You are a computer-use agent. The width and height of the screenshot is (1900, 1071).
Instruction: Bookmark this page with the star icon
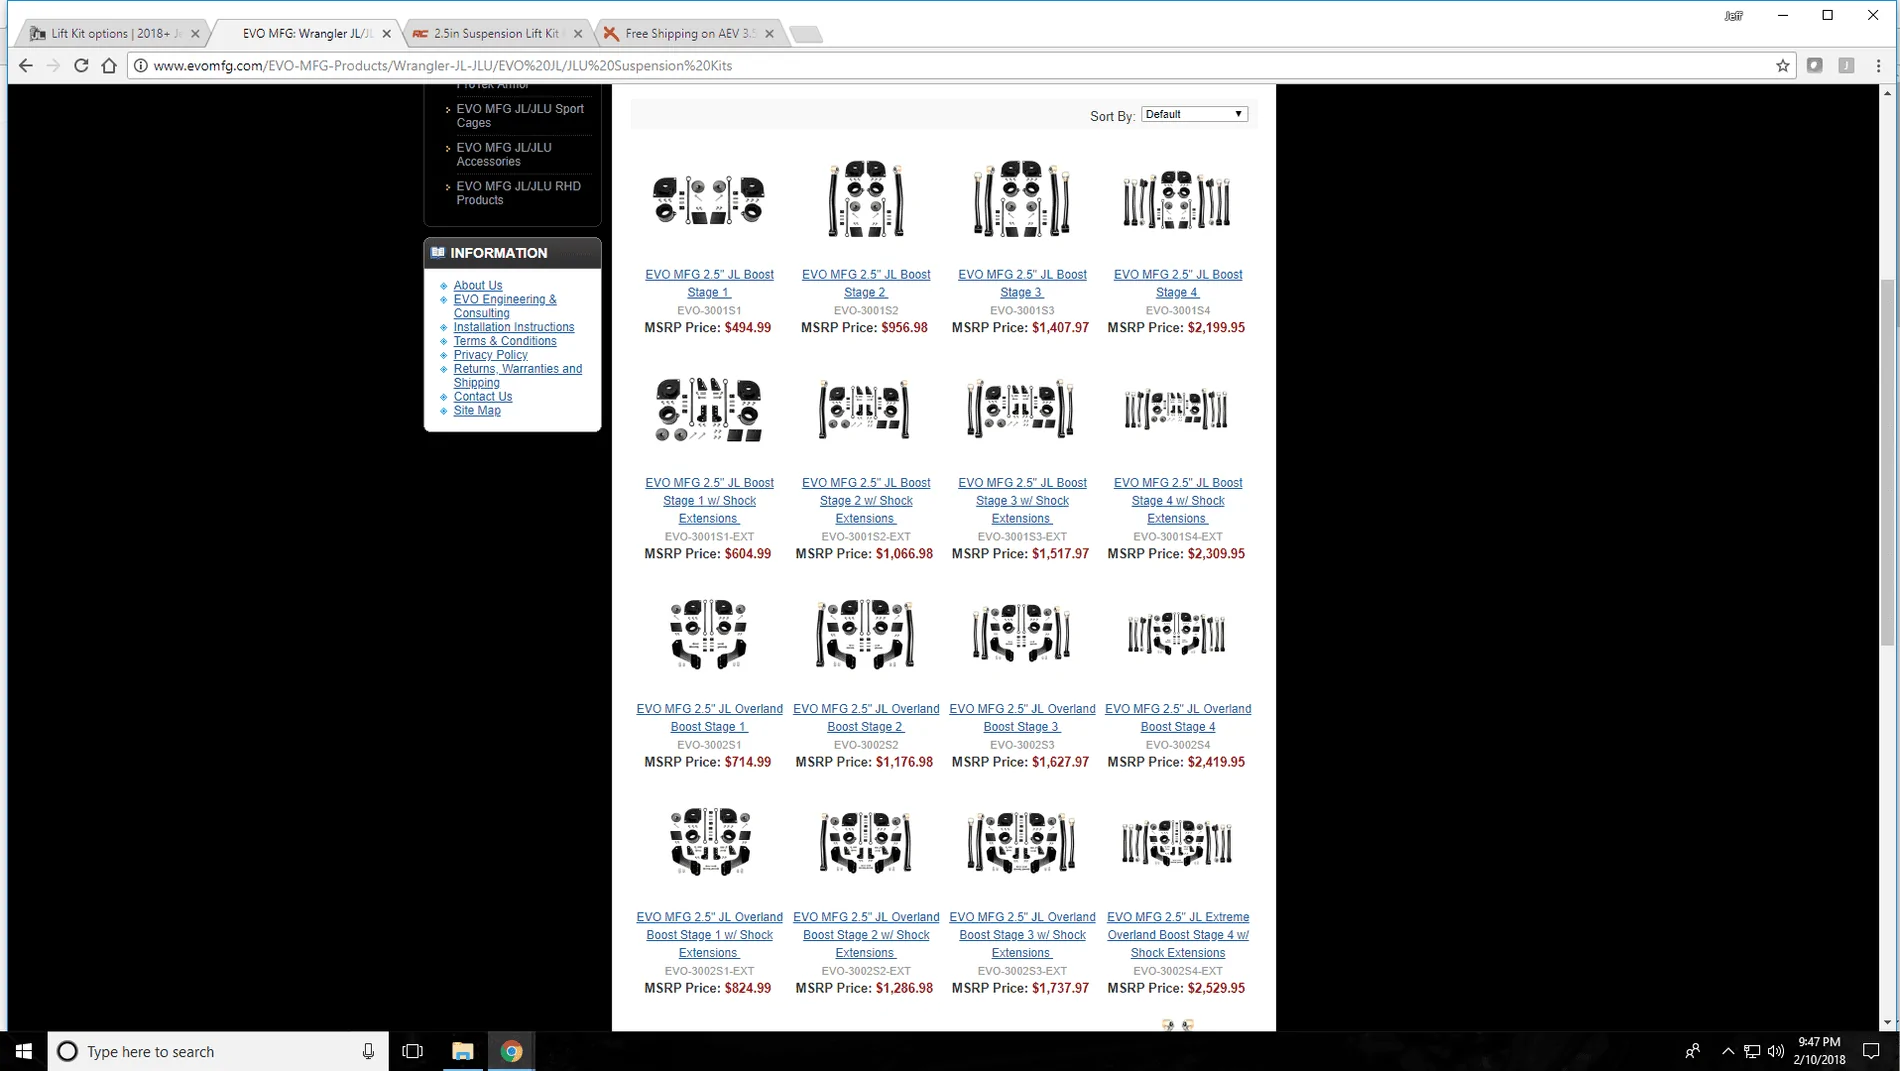click(x=1782, y=65)
